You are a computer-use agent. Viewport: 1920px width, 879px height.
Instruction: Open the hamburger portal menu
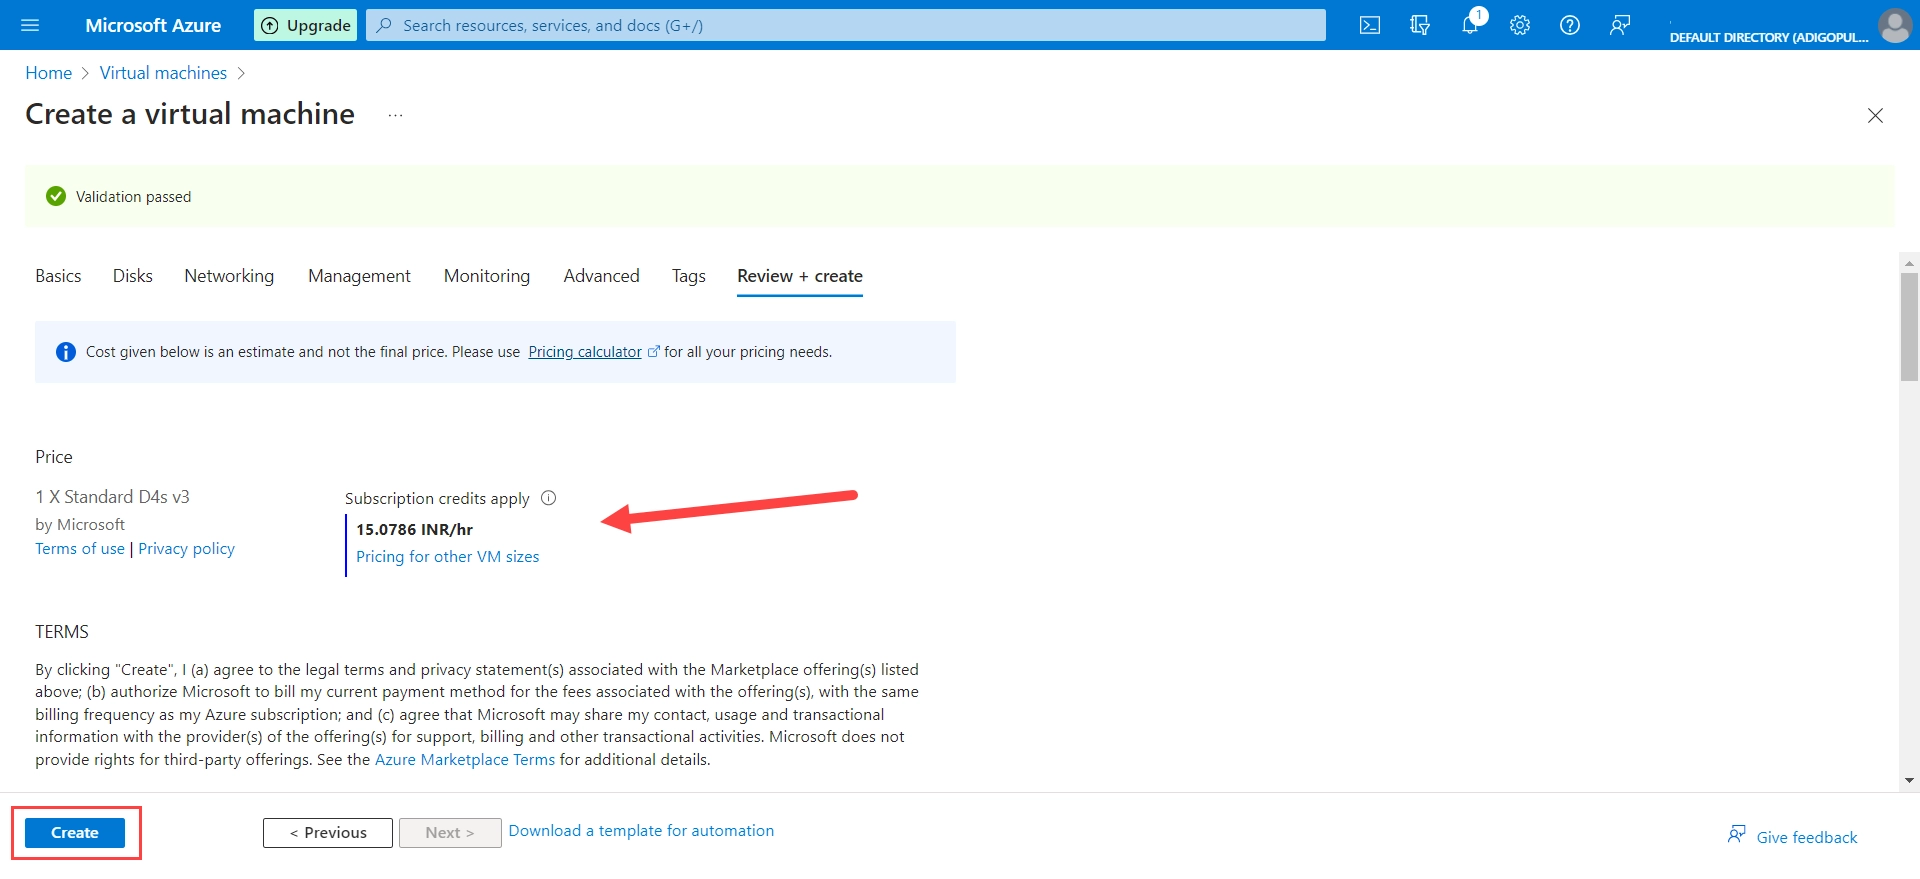point(30,25)
